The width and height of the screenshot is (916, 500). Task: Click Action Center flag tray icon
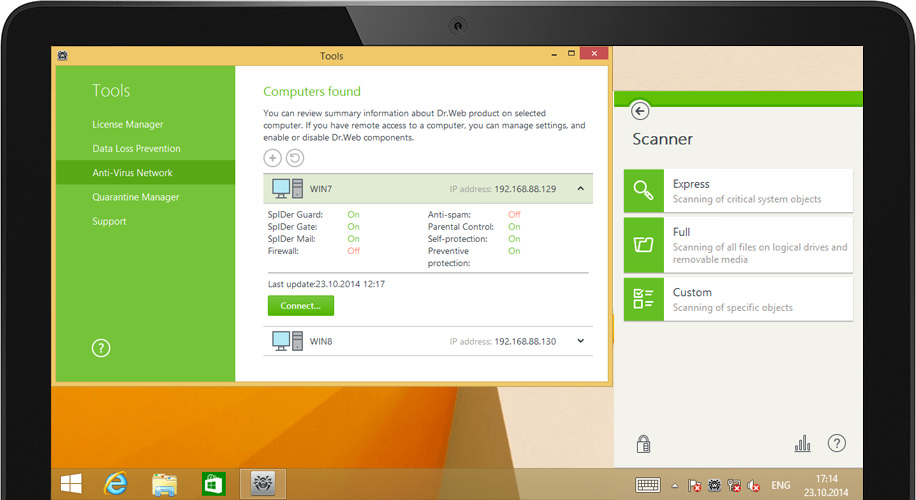pos(694,485)
